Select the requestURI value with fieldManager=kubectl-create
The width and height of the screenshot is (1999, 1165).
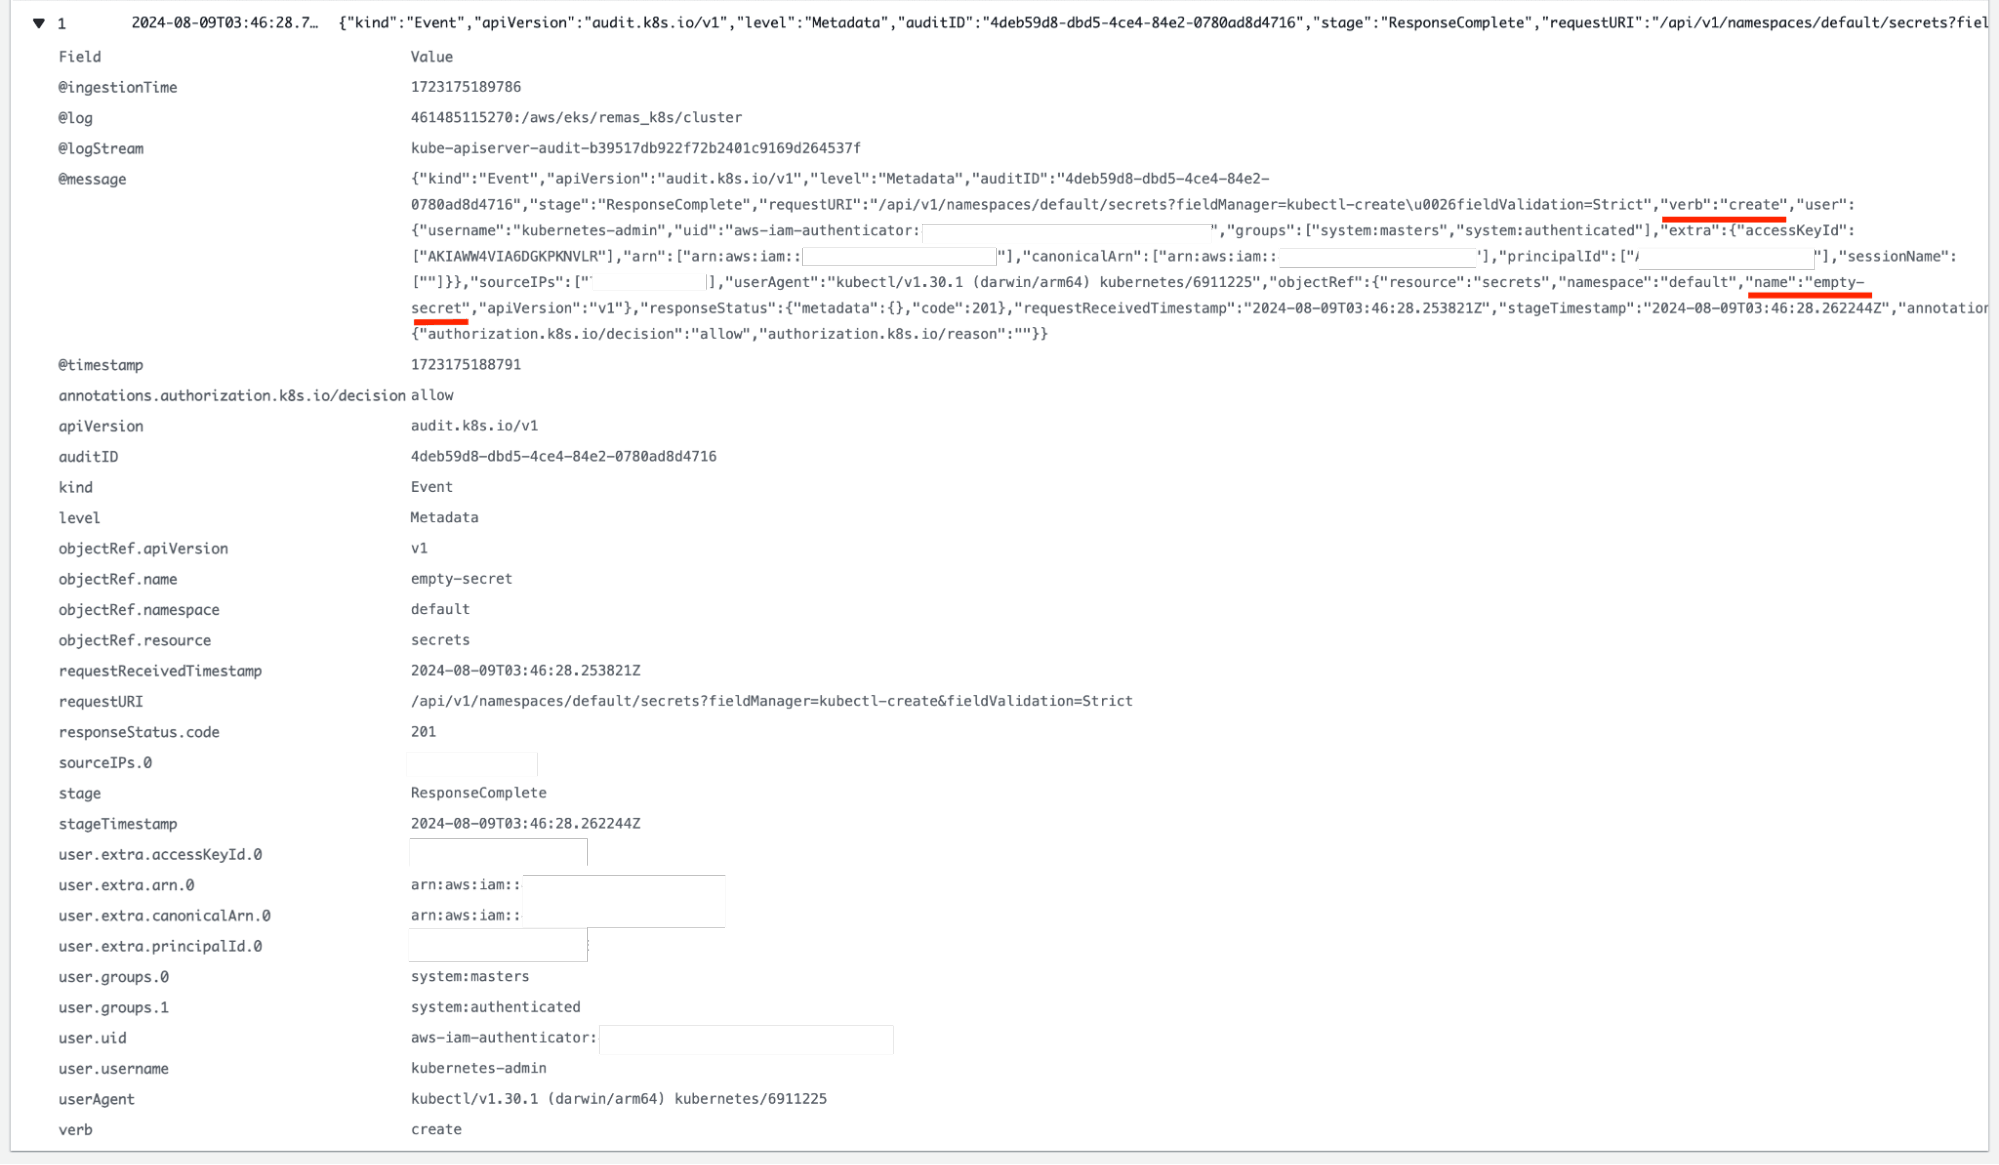[772, 702]
